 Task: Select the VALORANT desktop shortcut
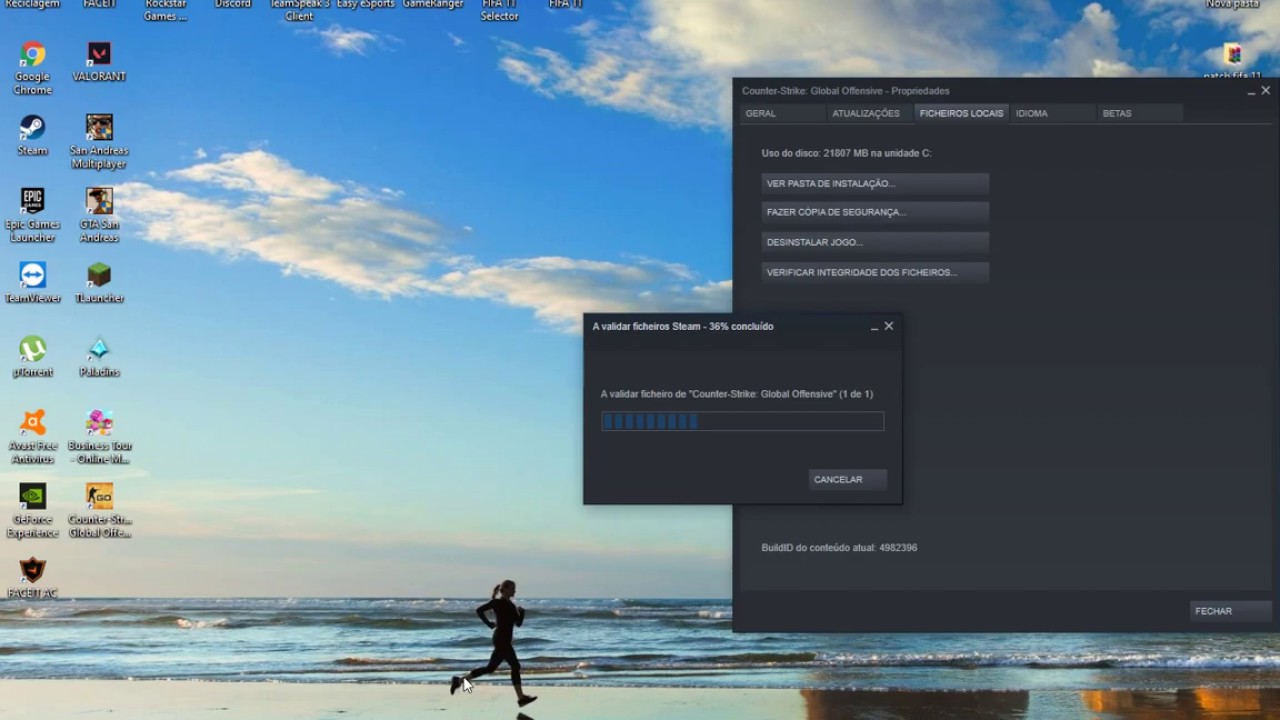click(x=99, y=62)
